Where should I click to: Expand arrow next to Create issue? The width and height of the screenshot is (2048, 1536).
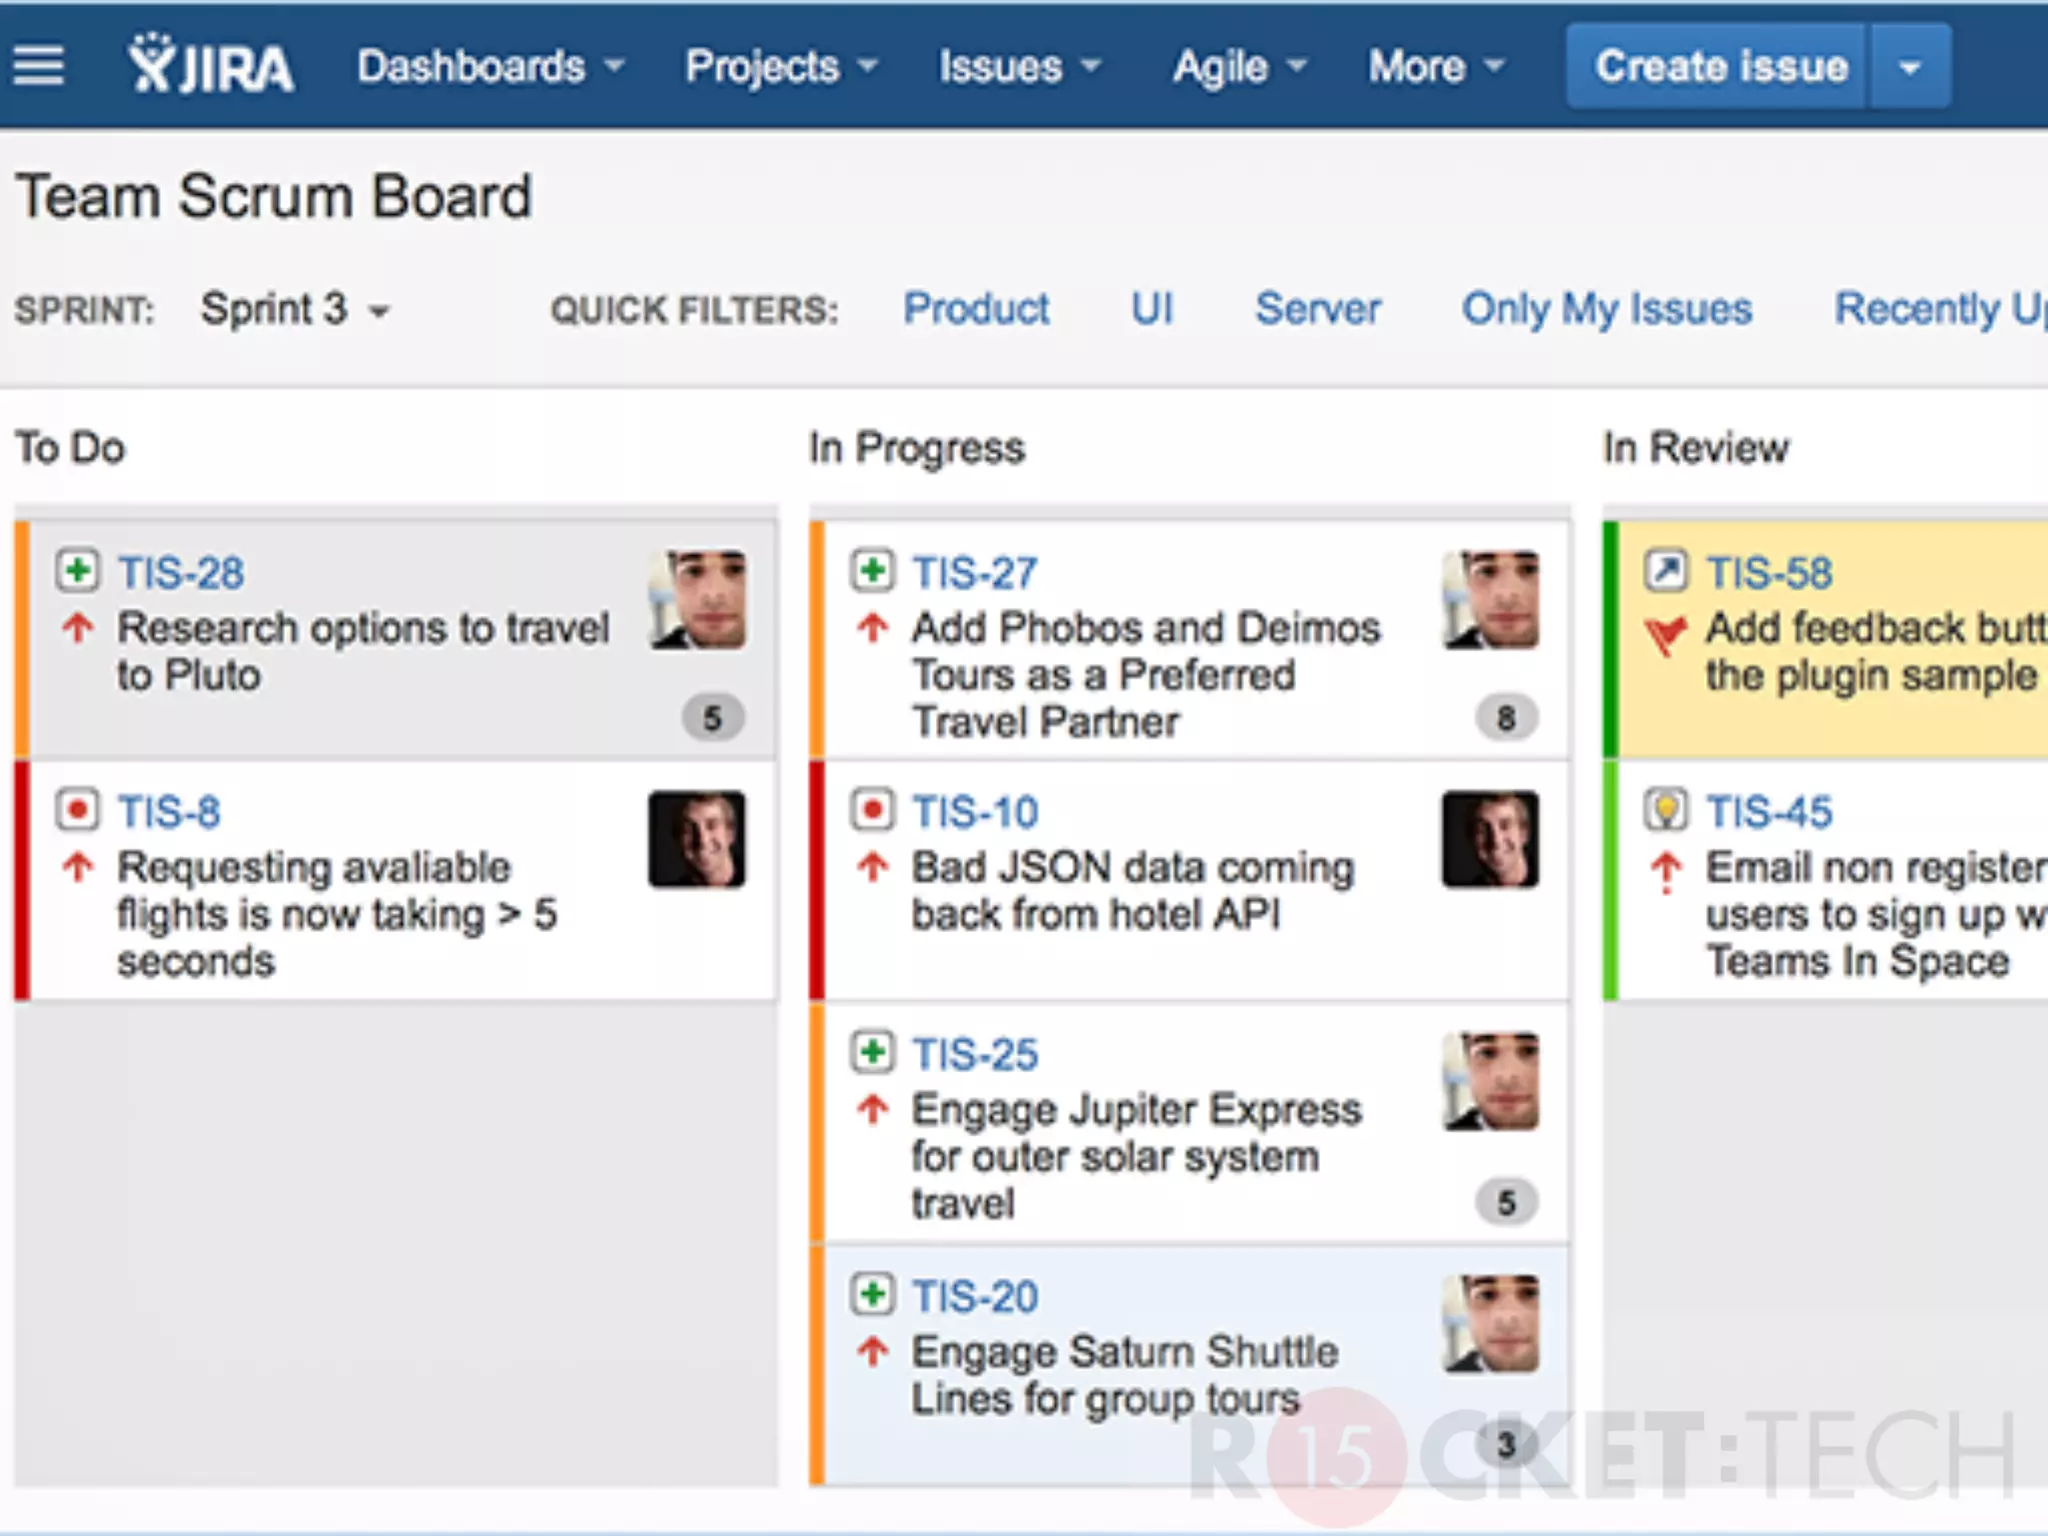[1910, 67]
